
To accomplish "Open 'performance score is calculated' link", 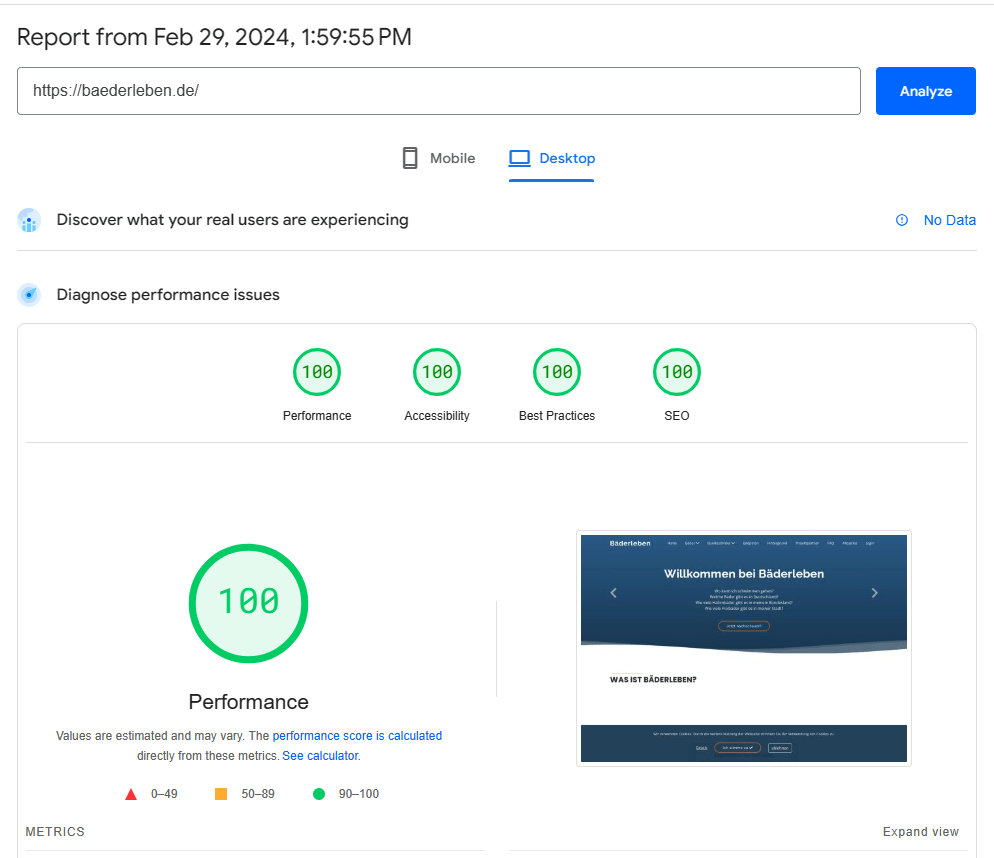I will pyautogui.click(x=357, y=736).
